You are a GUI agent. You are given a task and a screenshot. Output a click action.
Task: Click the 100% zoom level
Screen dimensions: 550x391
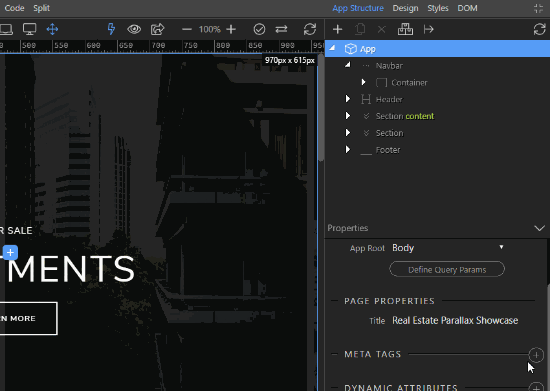(209, 29)
